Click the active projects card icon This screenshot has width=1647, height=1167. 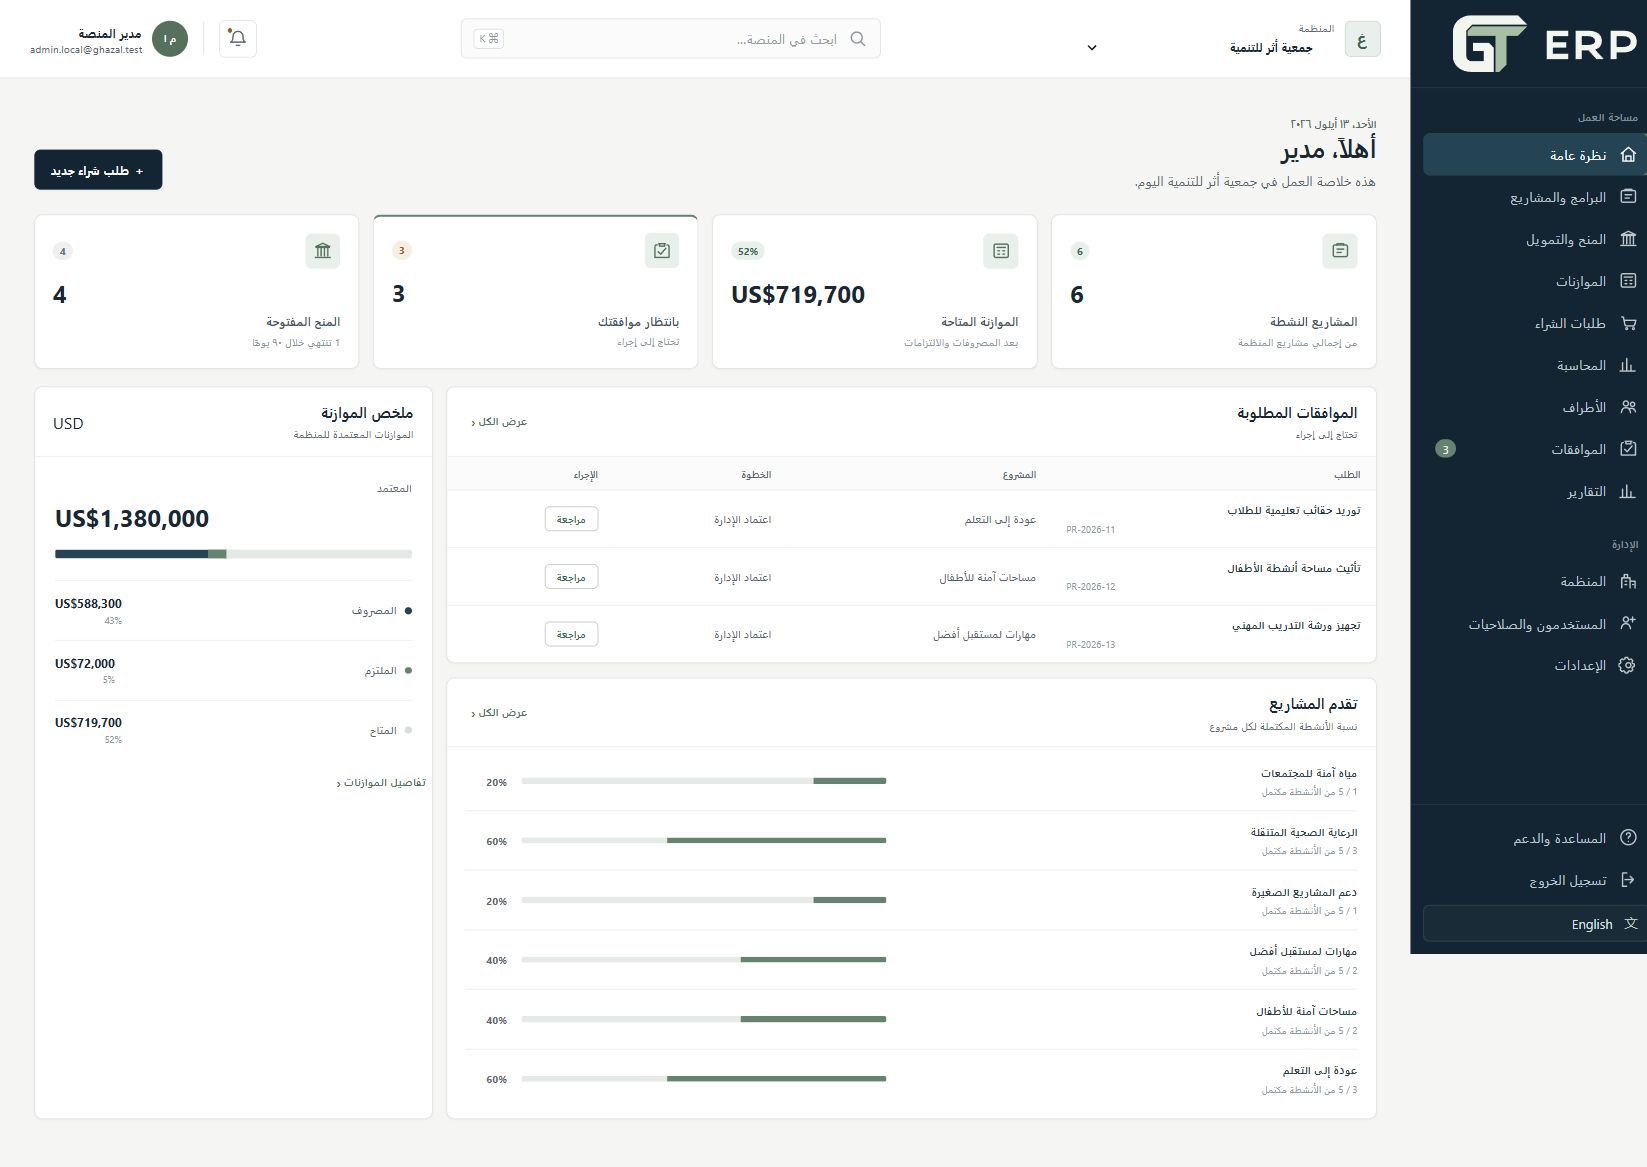(1340, 250)
